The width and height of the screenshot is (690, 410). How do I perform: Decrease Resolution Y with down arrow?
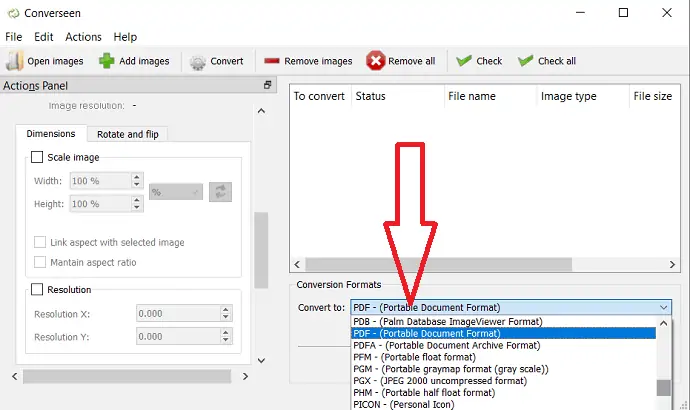point(226,340)
